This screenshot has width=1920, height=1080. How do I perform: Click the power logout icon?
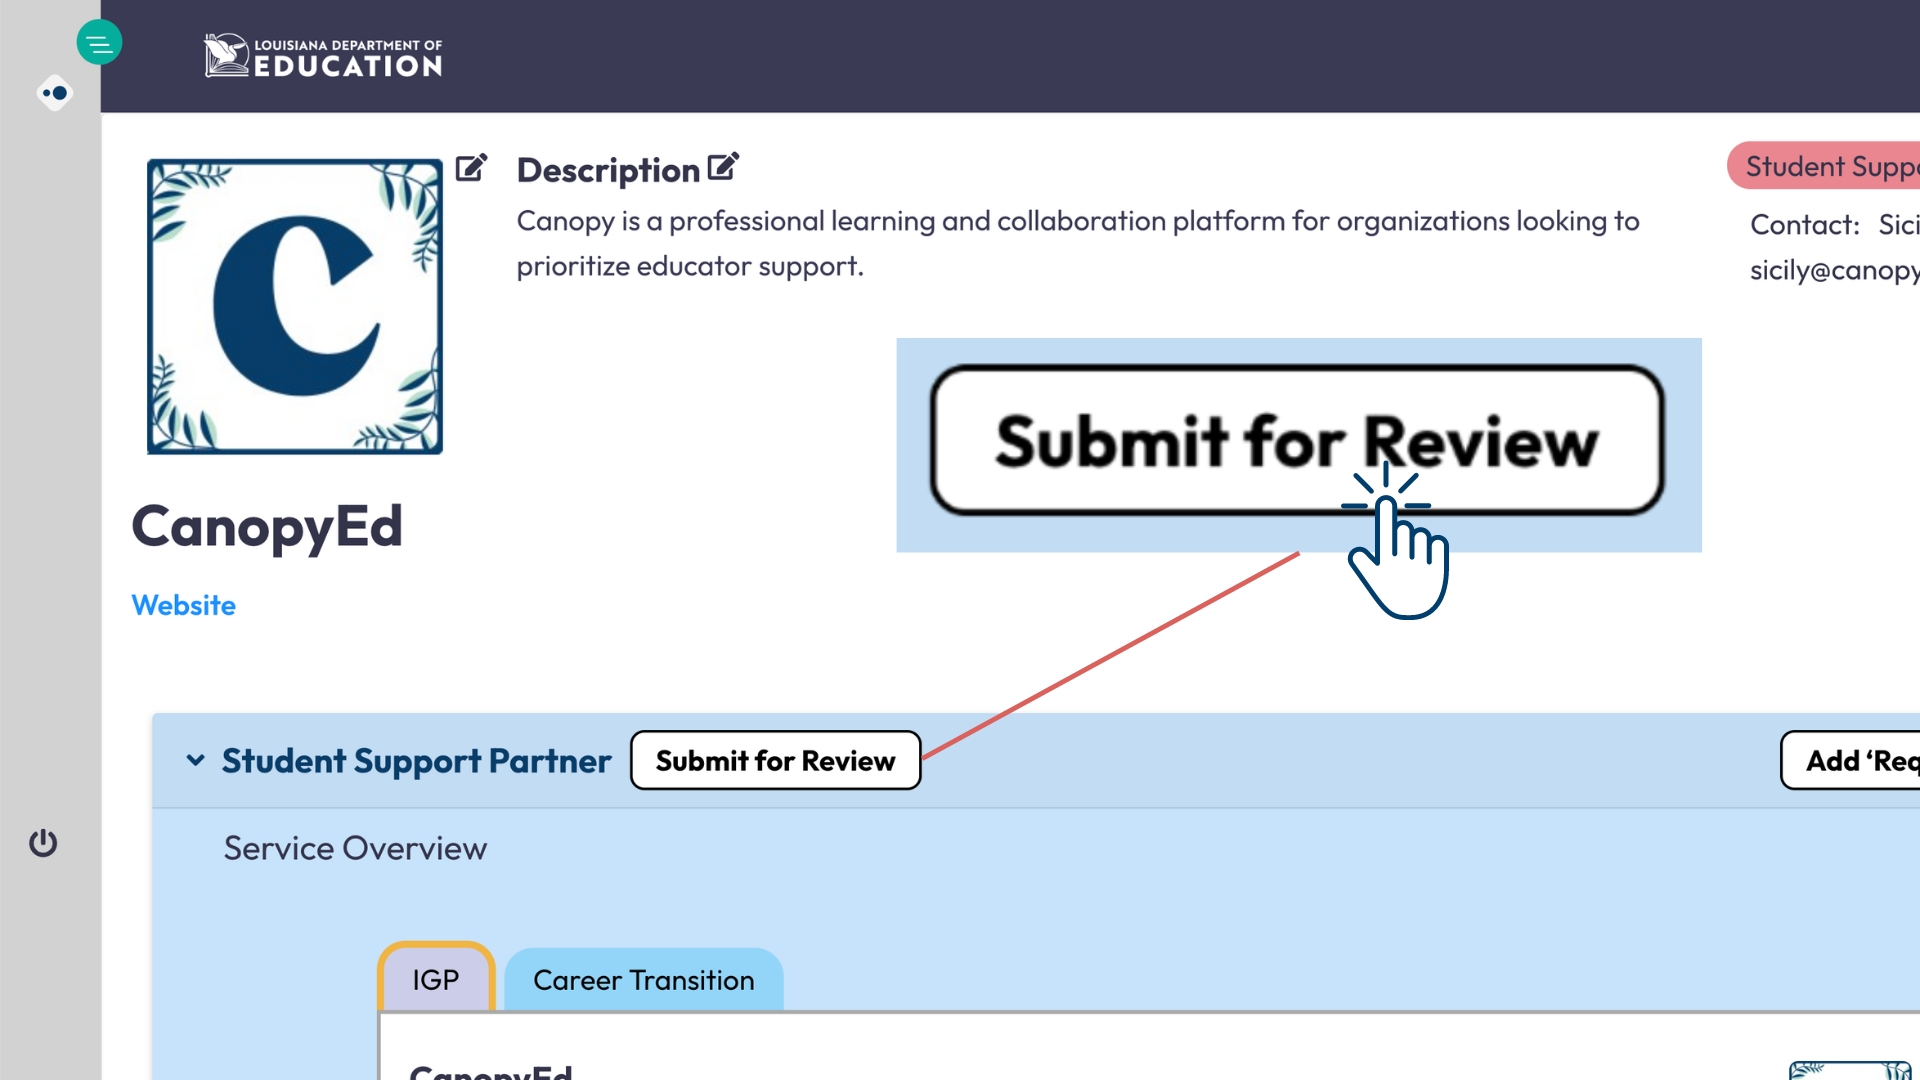click(43, 843)
